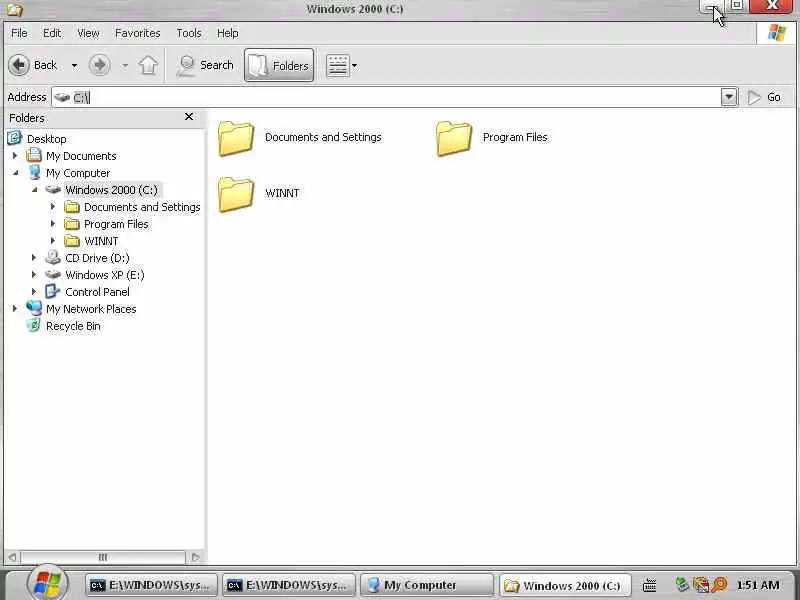The image size is (800, 600).
Task: Expand the Views dropdown arrow
Action: pyautogui.click(x=355, y=65)
